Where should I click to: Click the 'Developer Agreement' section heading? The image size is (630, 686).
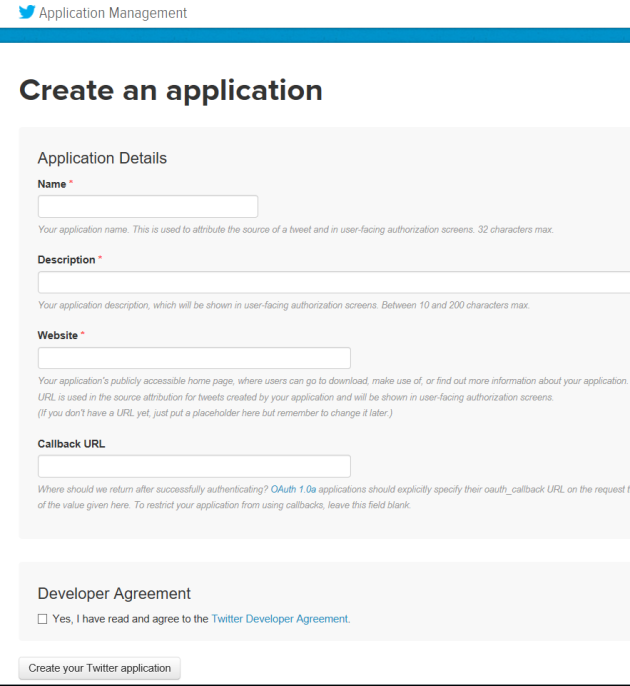coord(114,593)
